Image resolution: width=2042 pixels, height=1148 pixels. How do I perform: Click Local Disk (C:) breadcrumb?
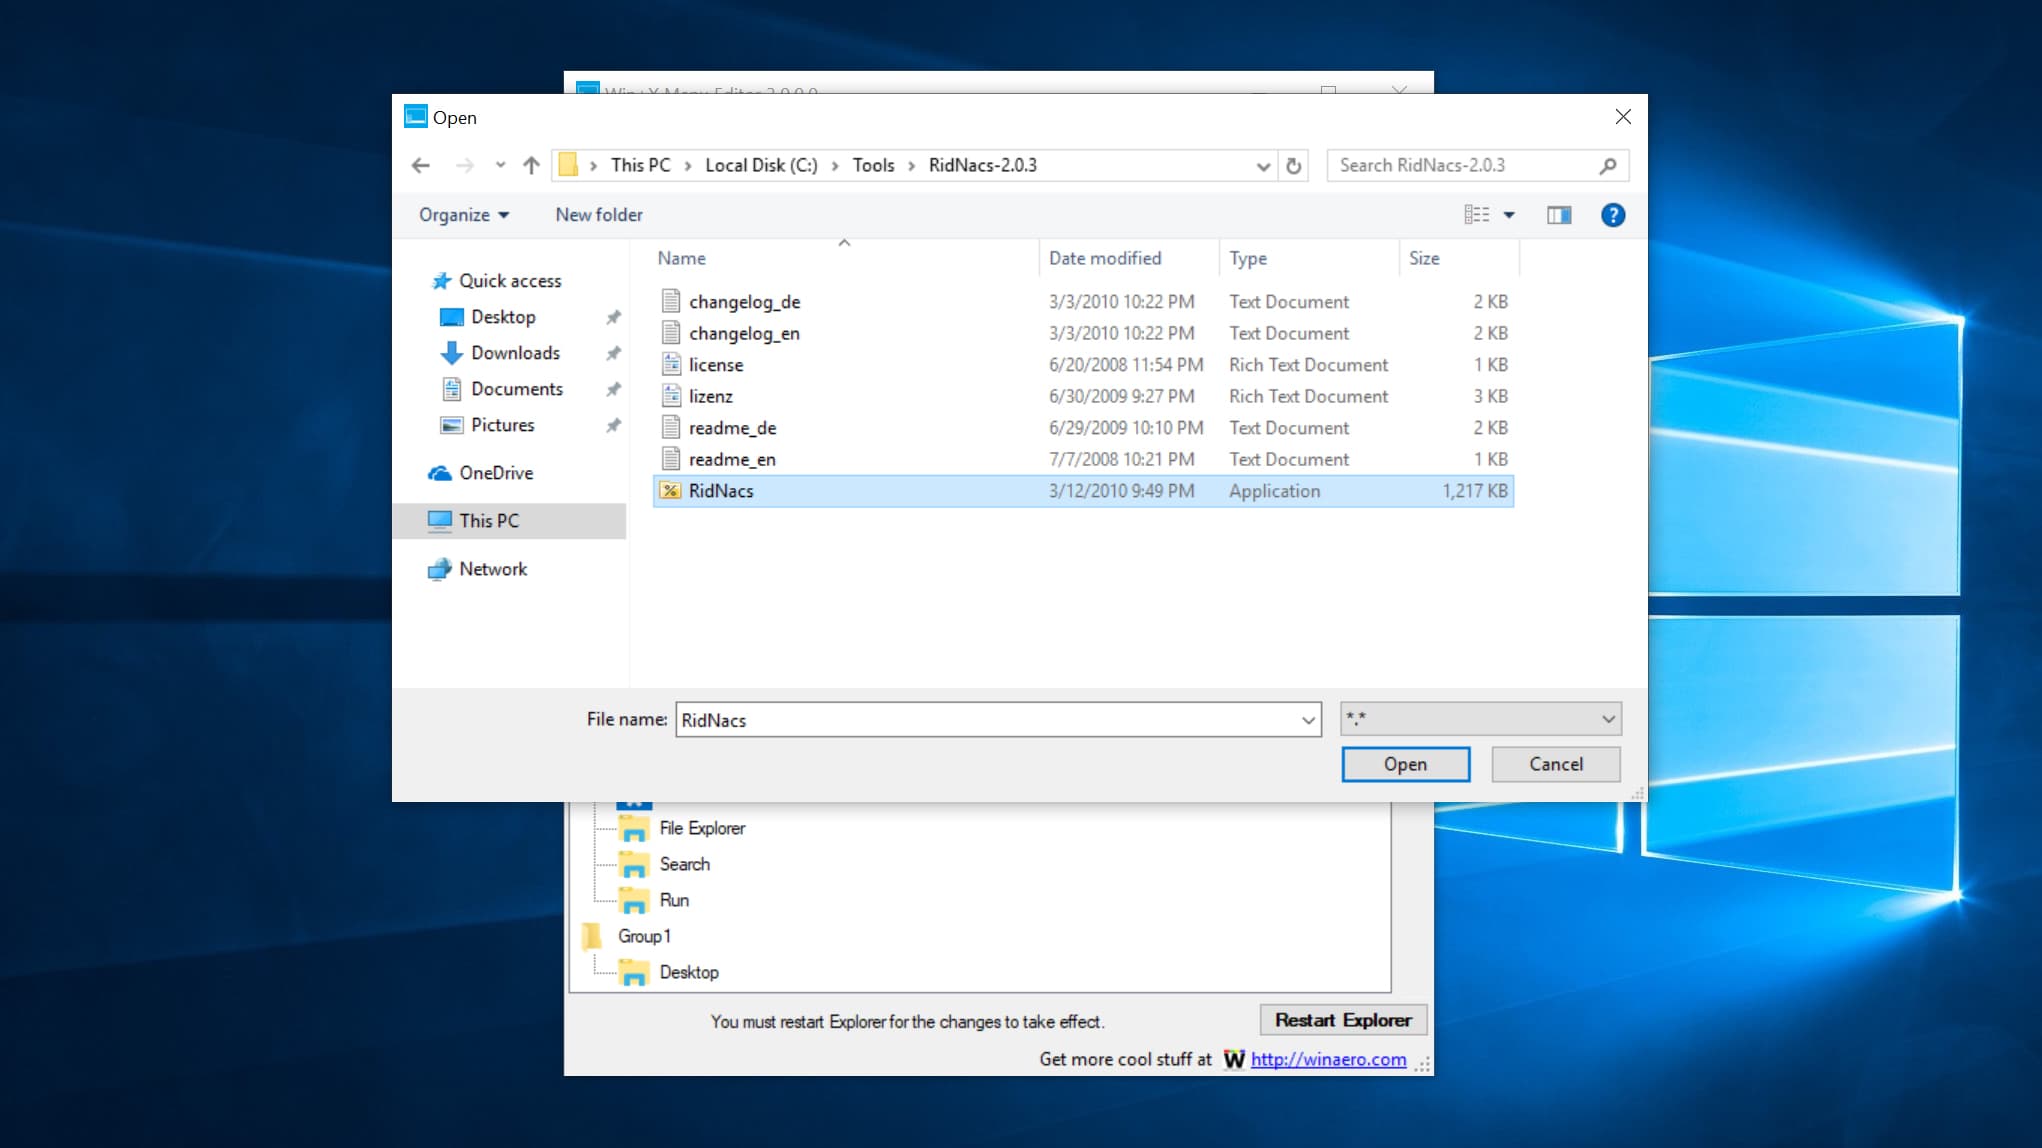click(x=761, y=165)
